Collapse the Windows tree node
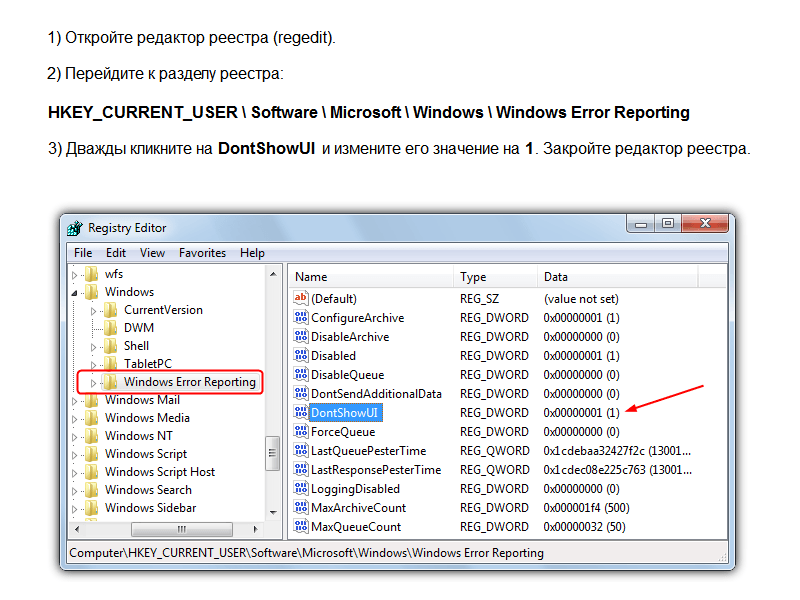800x600 pixels. point(74,293)
